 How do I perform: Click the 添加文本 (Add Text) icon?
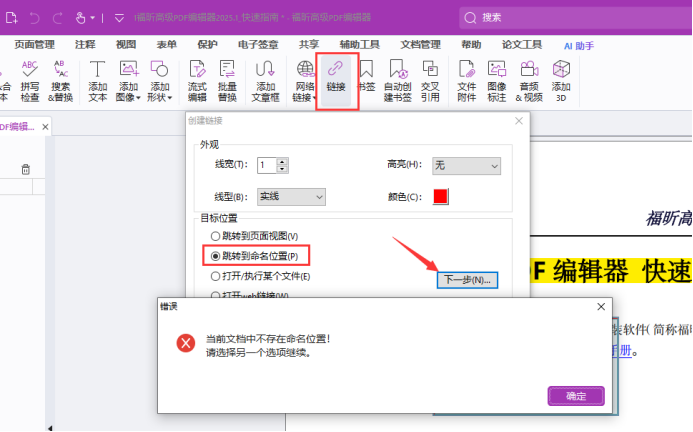click(97, 80)
